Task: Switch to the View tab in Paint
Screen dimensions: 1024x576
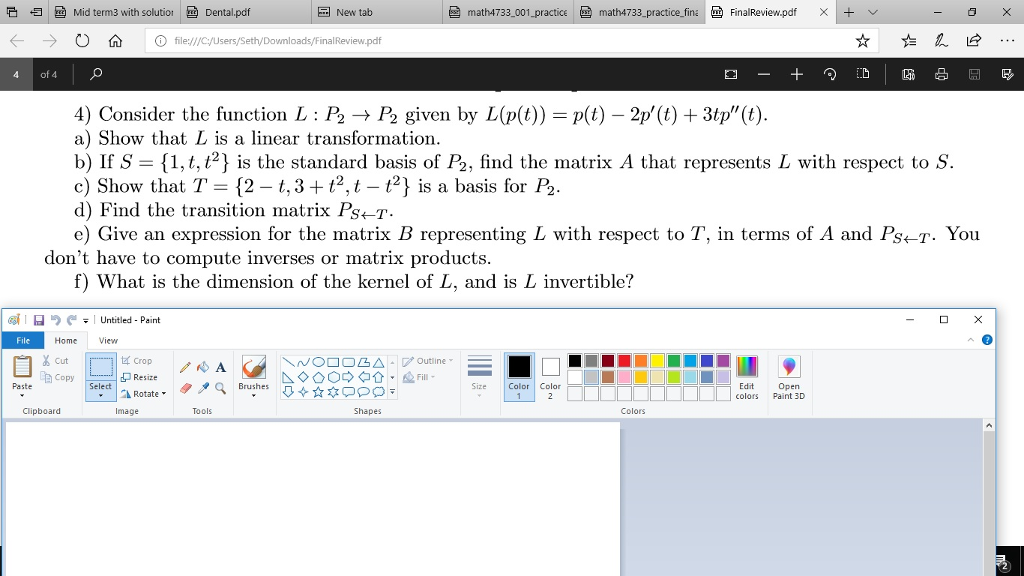Action: click(x=107, y=340)
